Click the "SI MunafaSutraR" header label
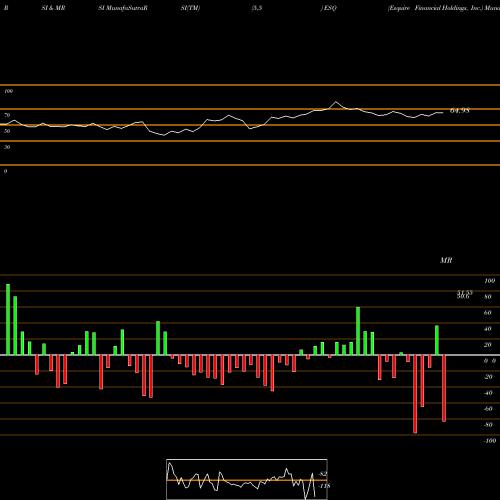 tap(123, 8)
